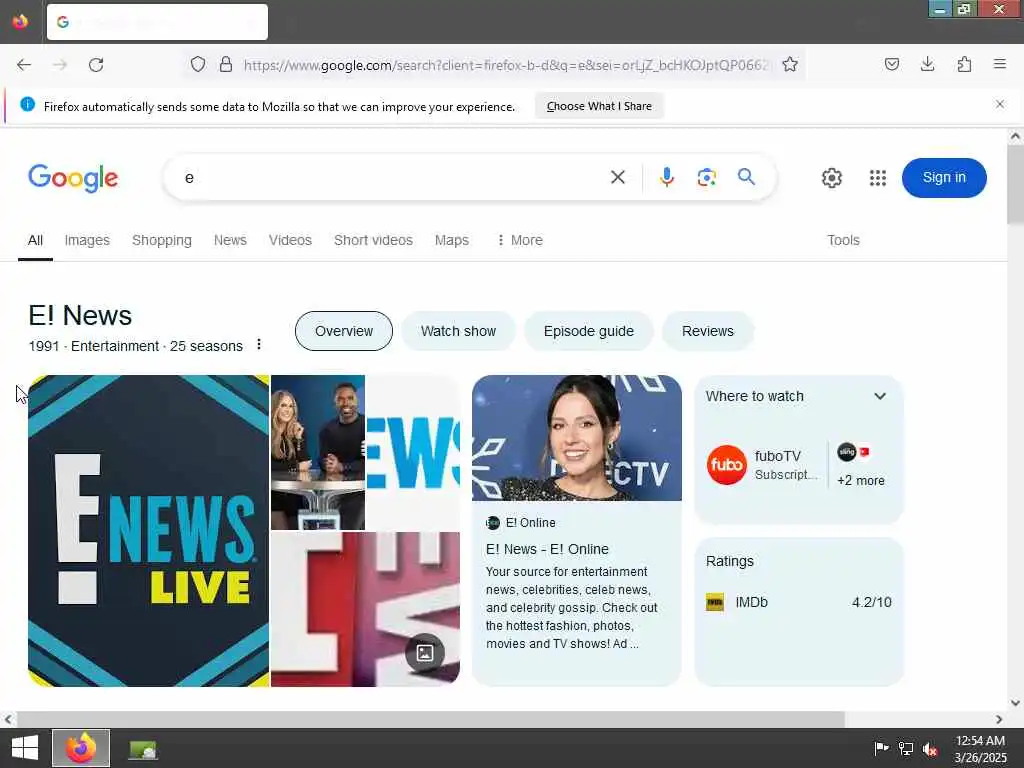
Task: Open the extensions puzzle icon
Action: [964, 64]
